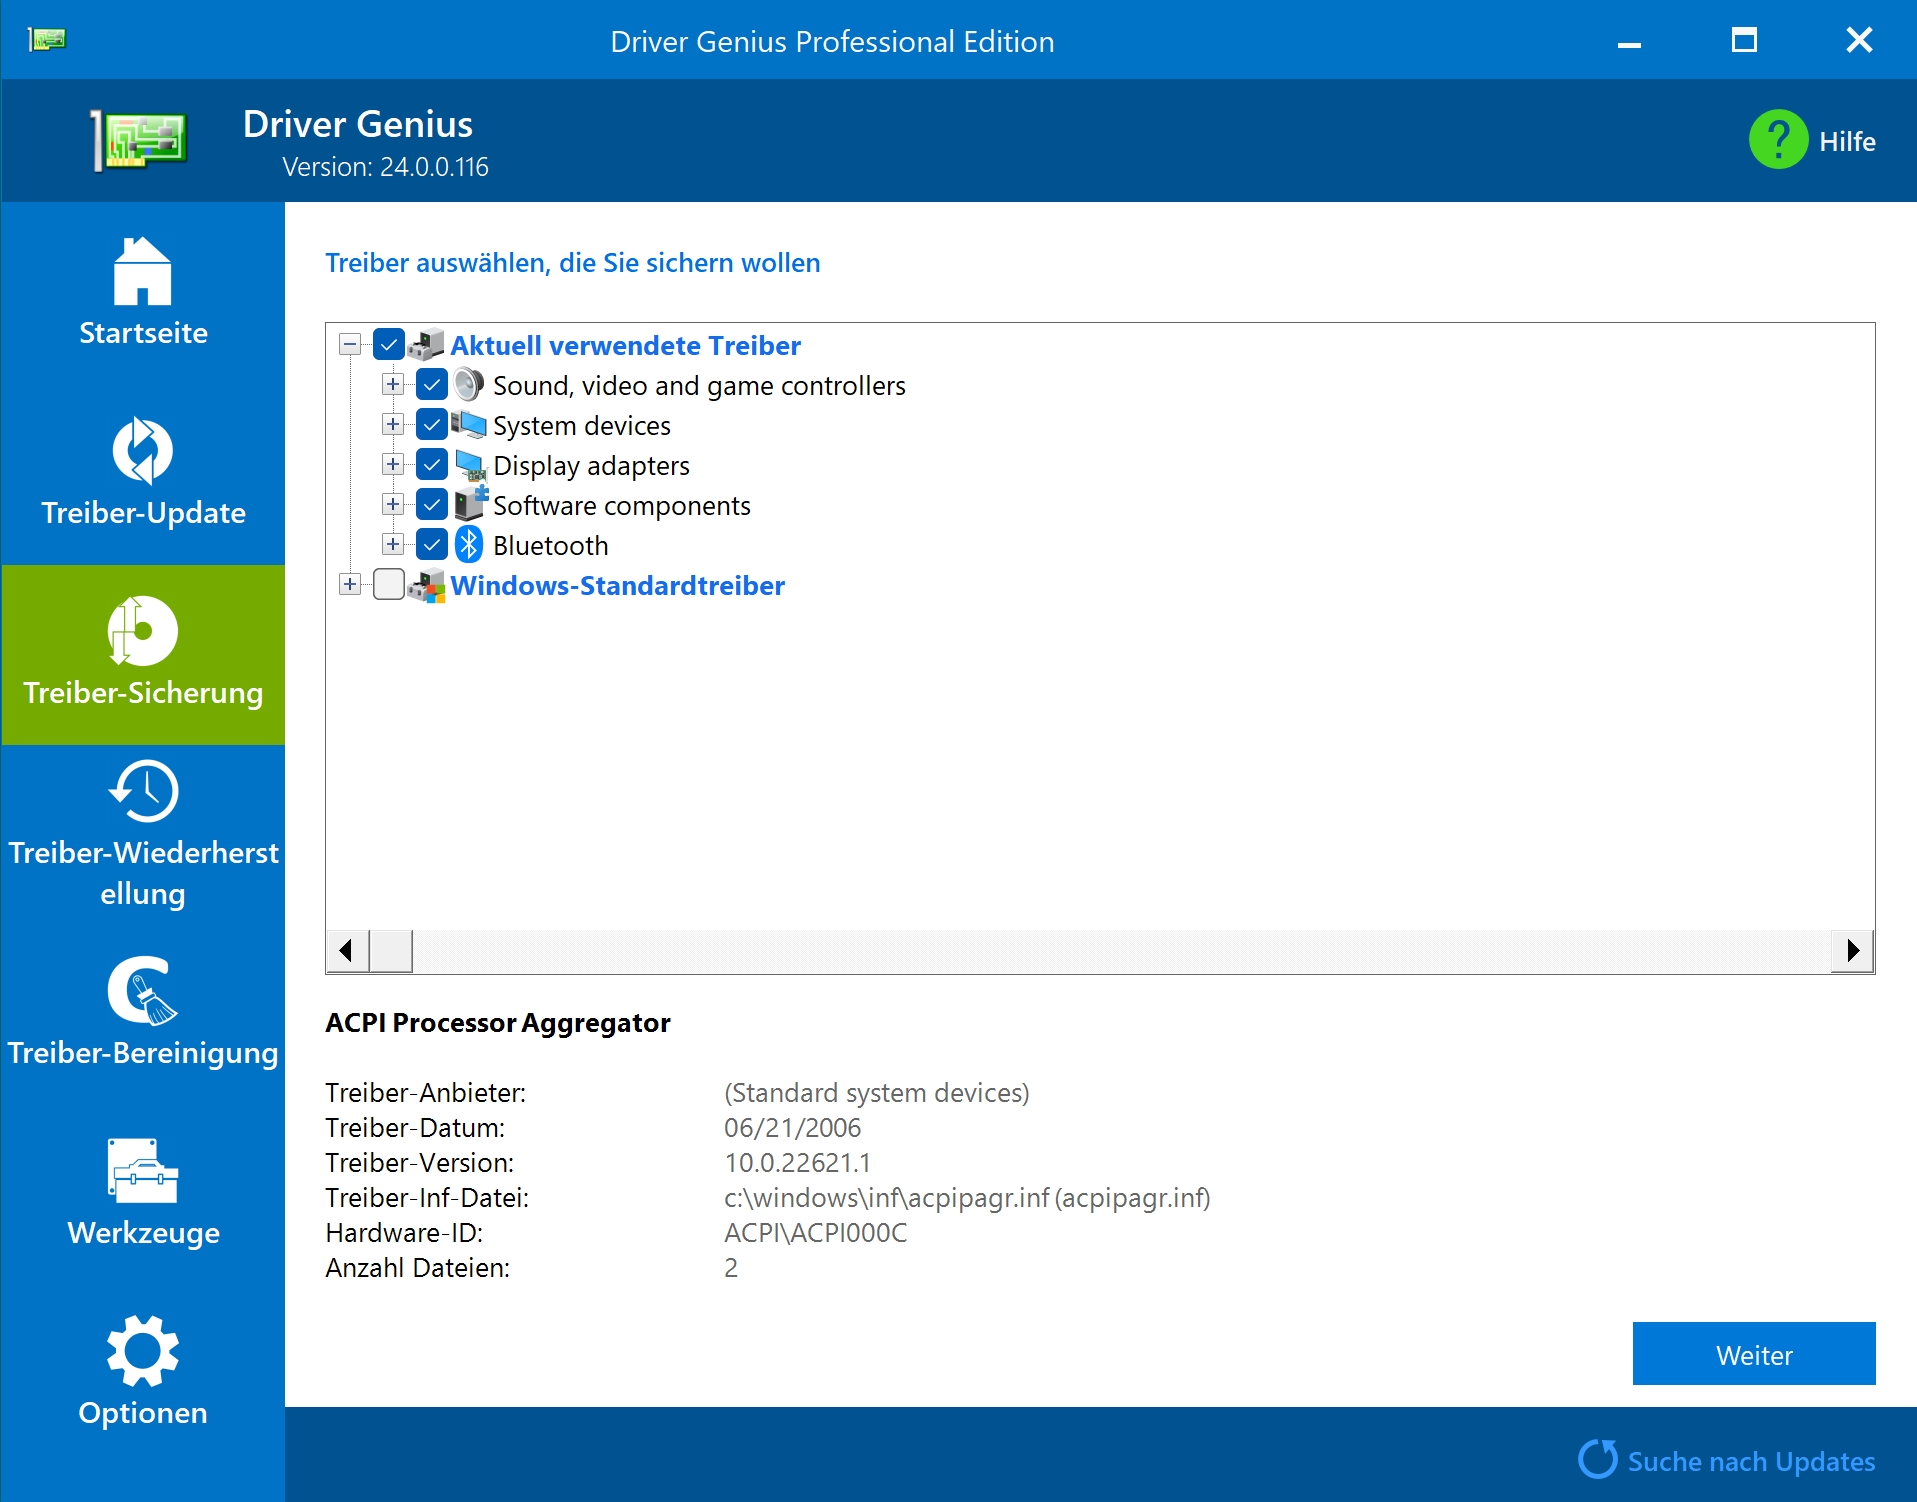
Task: Select Treiber-Sicherung label in sidebar
Action: click(143, 693)
